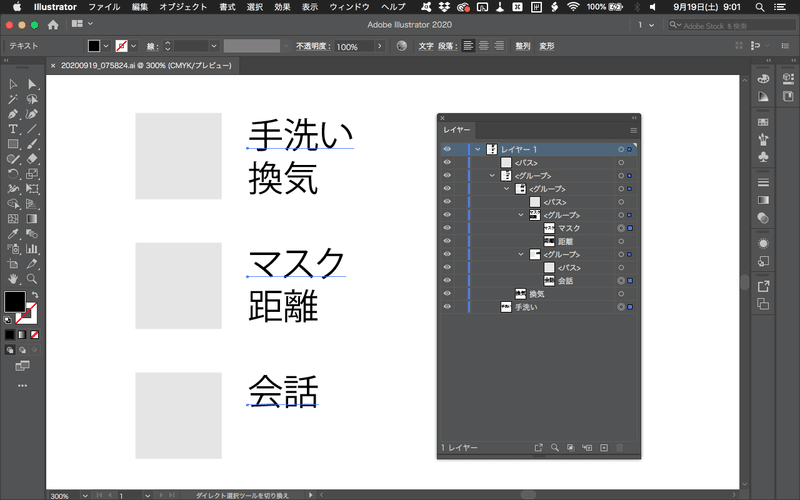Open zoom level dropdown at 300%
Viewport: 800px width, 500px height.
point(85,495)
